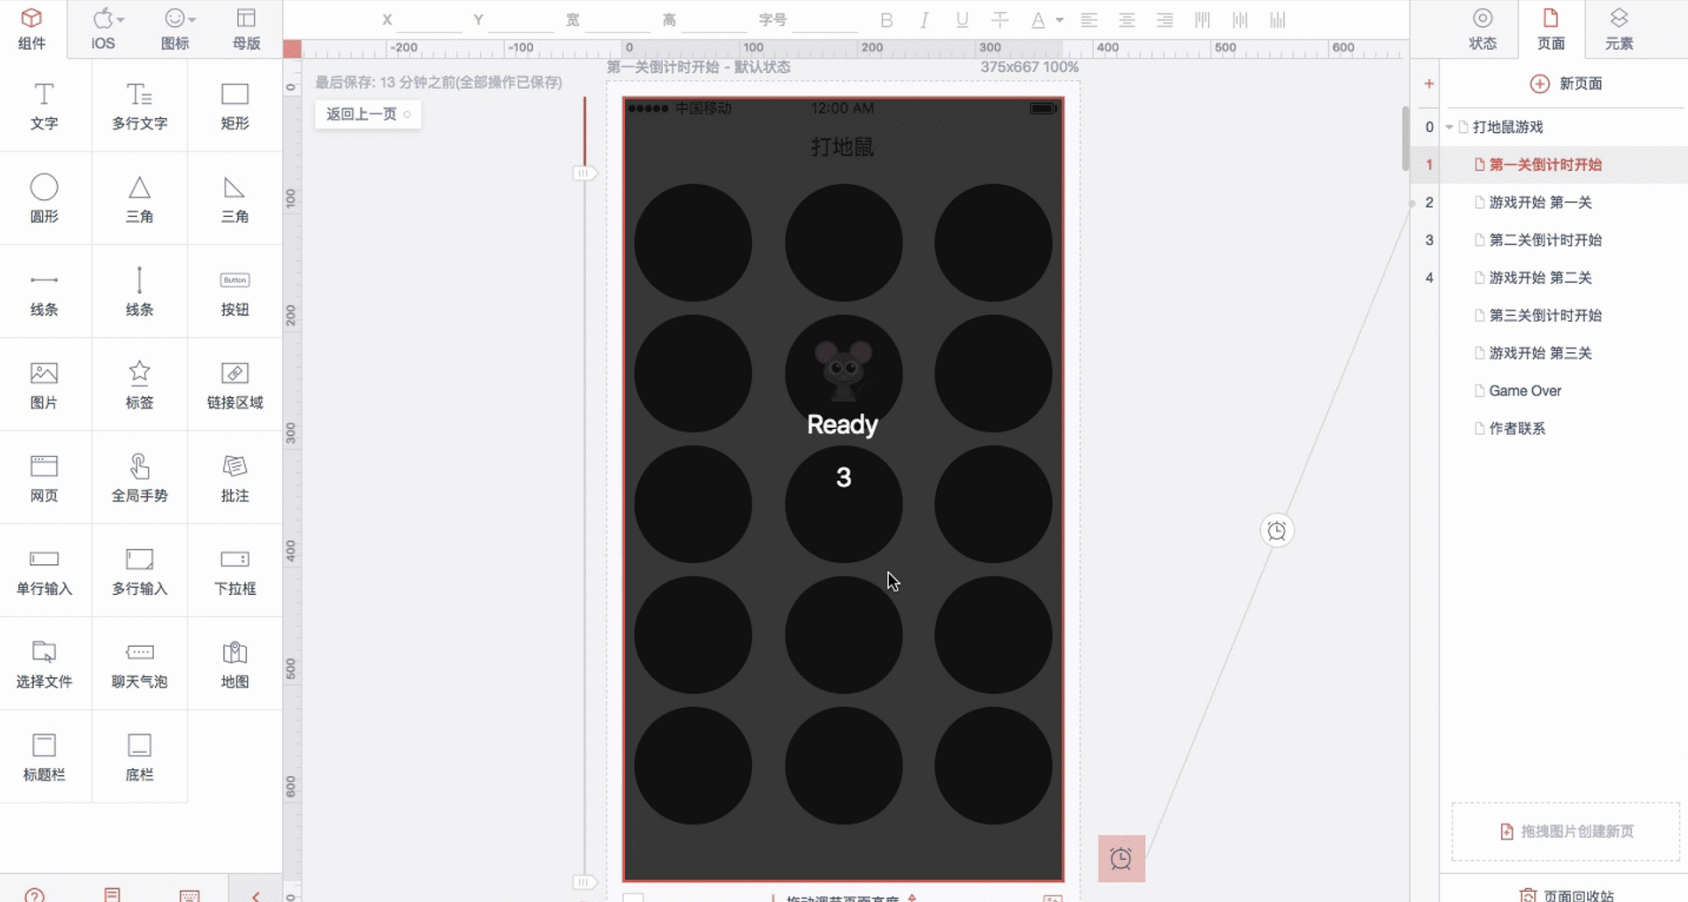The image size is (1688, 902).
Task: Switch to the 母版 master tab
Action: (246, 28)
